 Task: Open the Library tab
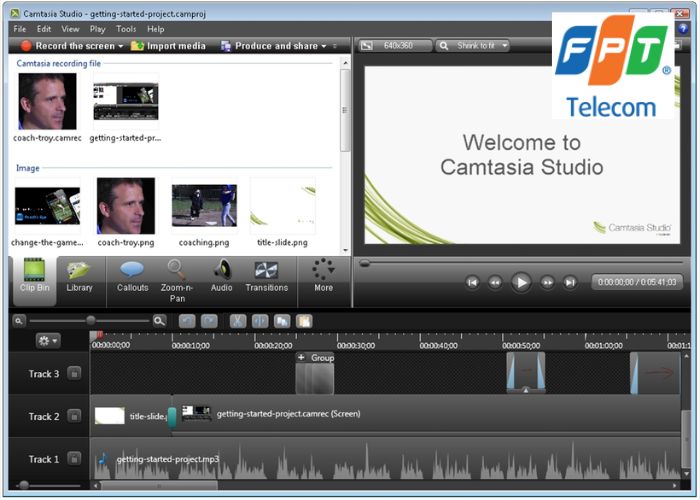79,275
